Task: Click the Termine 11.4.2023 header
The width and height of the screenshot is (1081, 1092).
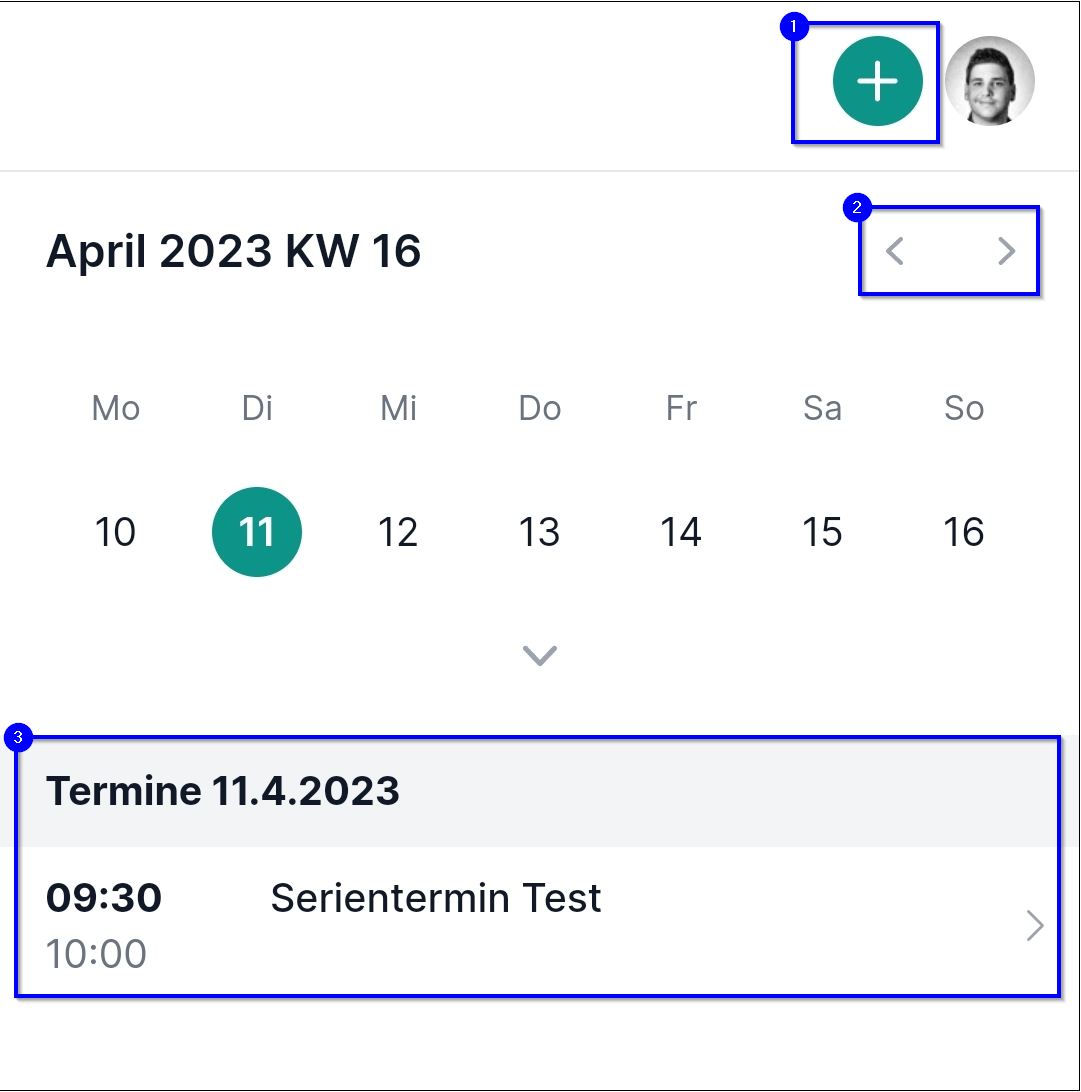Action: tap(223, 792)
